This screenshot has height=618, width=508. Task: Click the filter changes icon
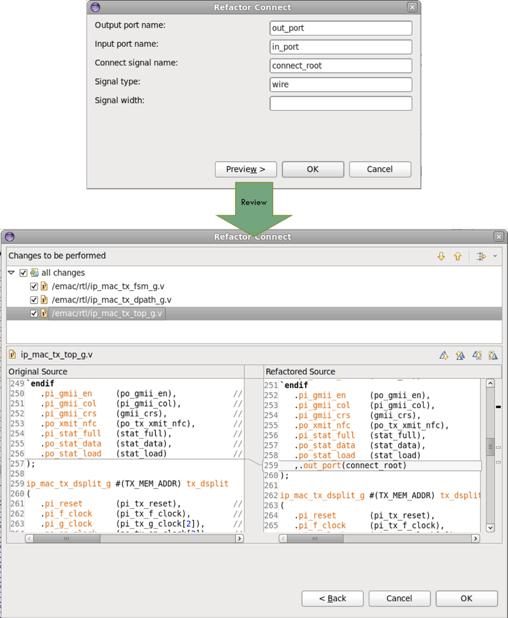point(481,257)
